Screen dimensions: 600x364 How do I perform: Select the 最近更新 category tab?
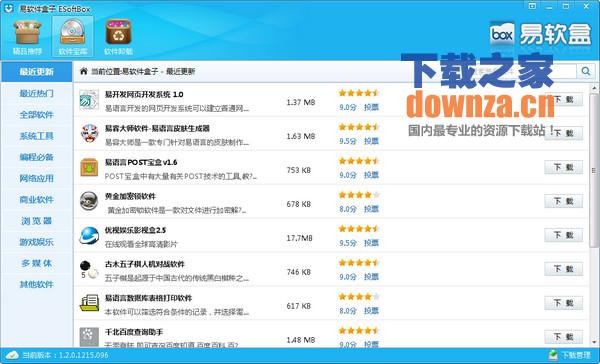tap(37, 72)
